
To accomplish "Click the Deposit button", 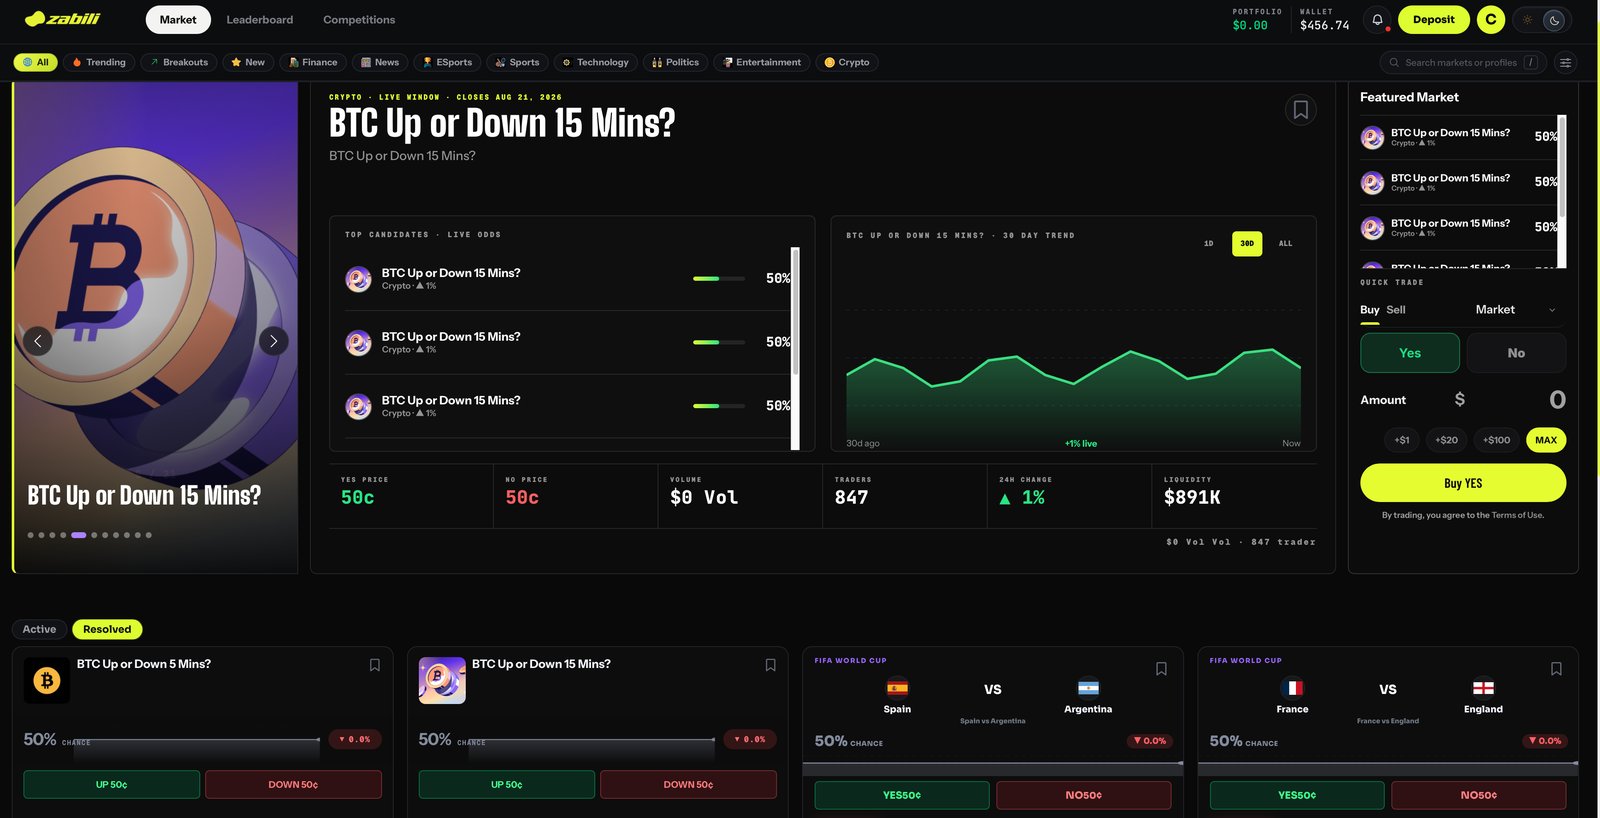I will pyautogui.click(x=1433, y=19).
